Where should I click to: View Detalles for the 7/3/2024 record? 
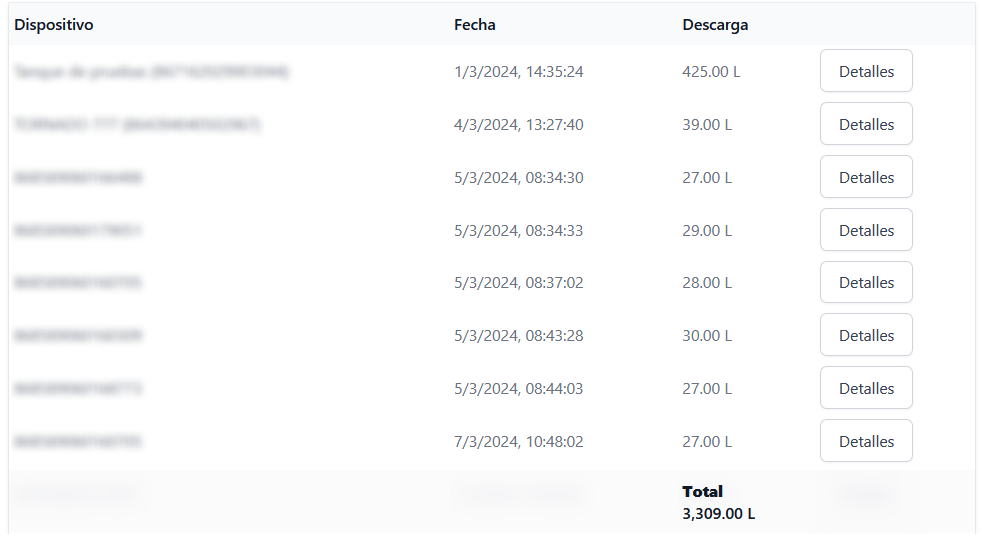tap(866, 442)
